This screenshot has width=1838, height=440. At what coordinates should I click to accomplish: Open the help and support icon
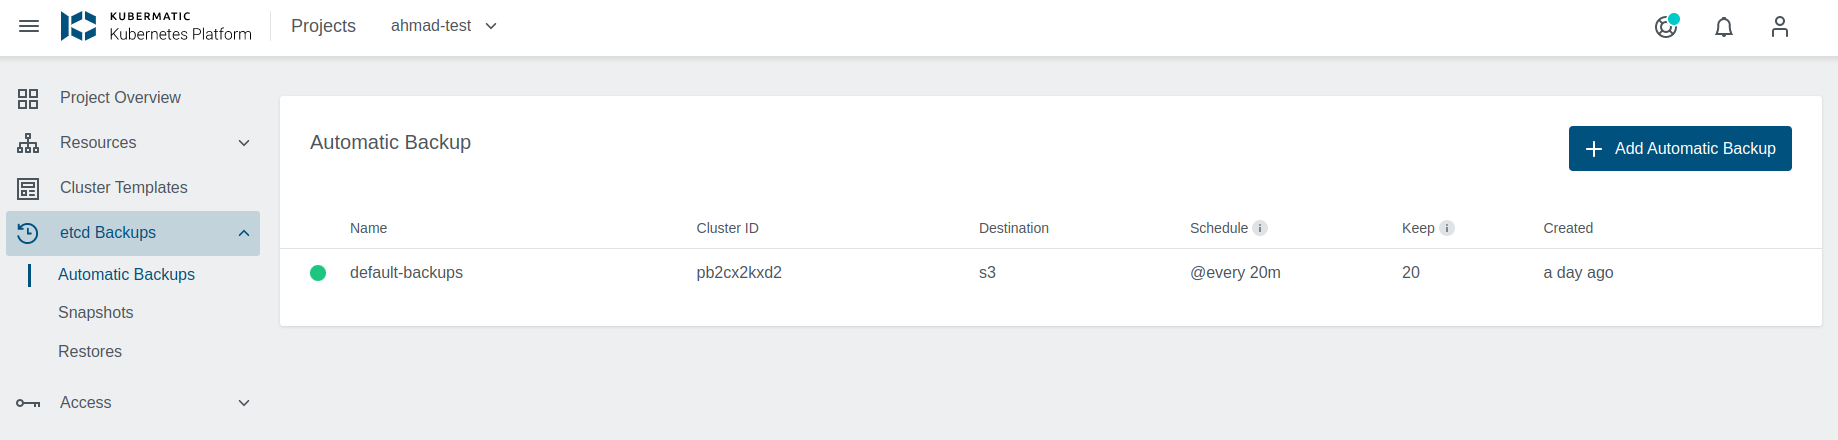pos(1666,27)
